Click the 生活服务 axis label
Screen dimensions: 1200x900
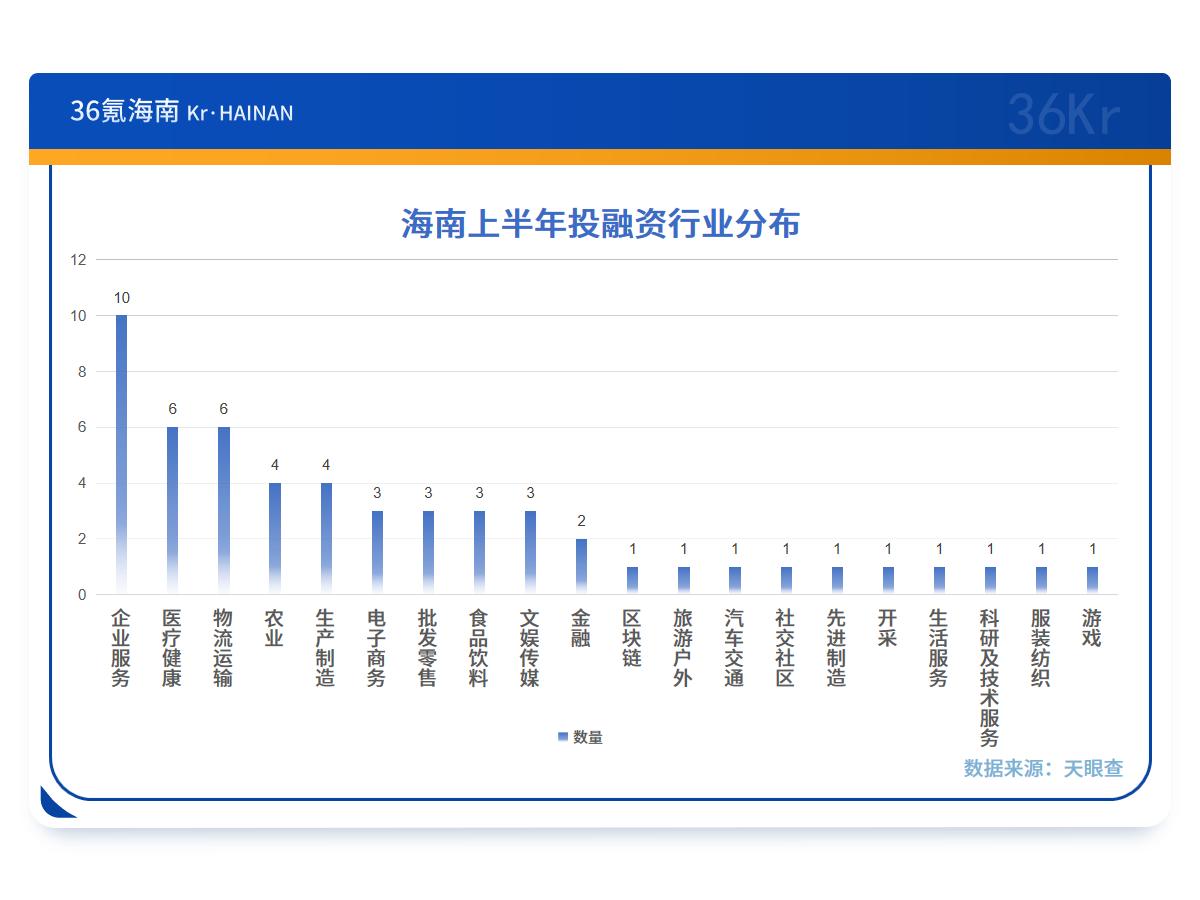939,648
